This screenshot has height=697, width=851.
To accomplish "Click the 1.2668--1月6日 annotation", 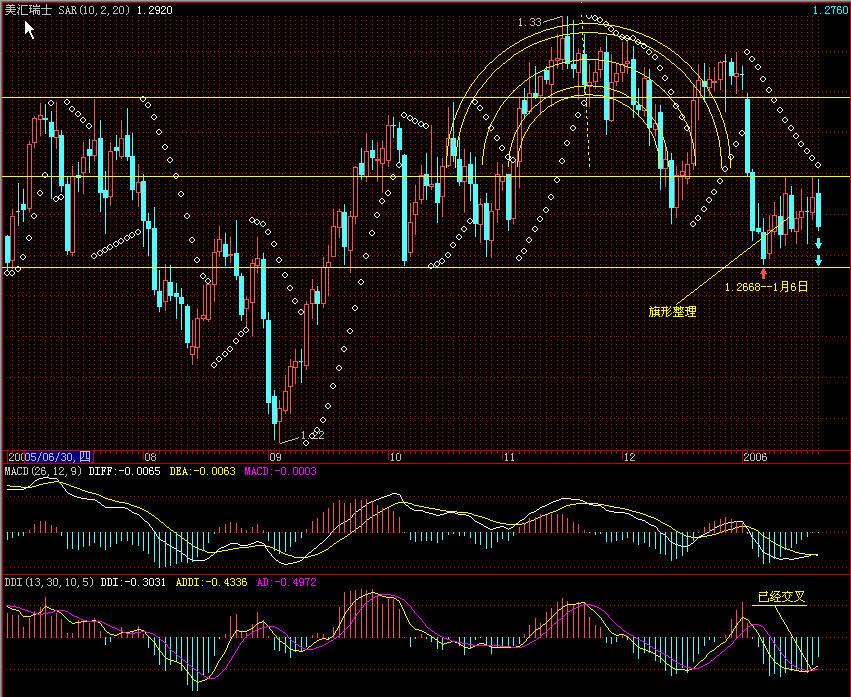I will [x=766, y=287].
